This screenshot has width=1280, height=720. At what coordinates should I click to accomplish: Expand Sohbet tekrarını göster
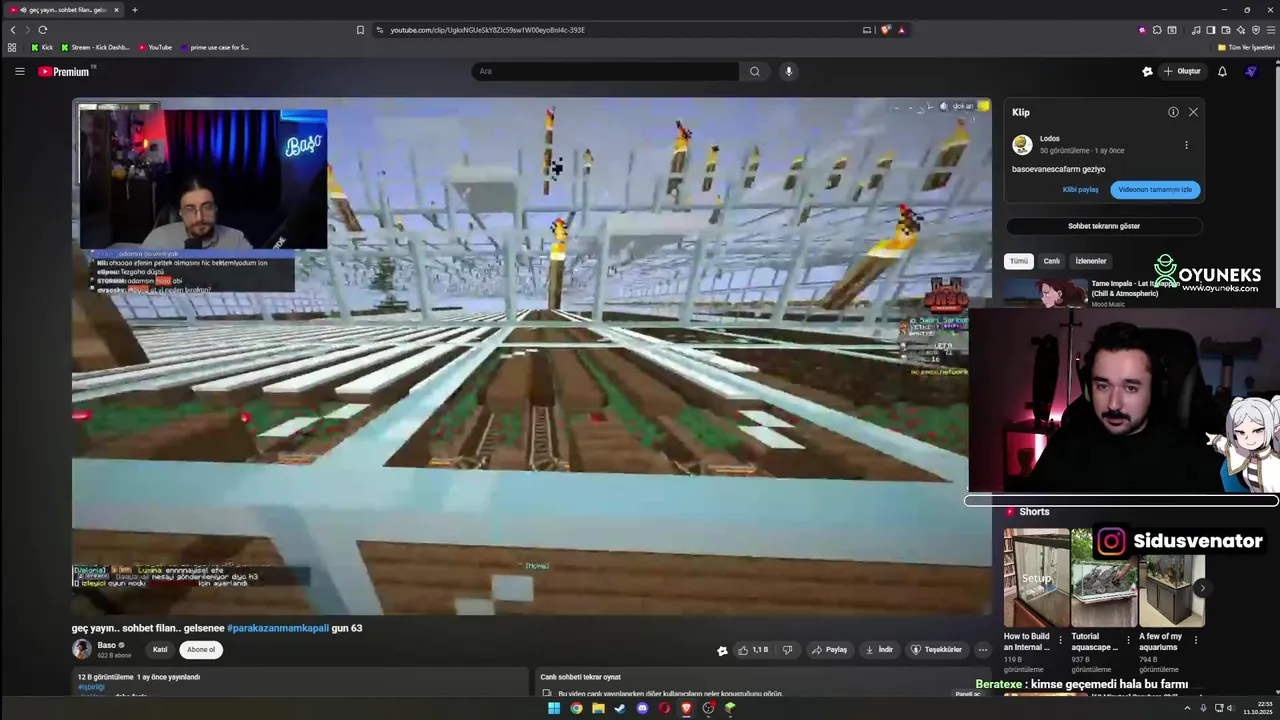(1104, 226)
